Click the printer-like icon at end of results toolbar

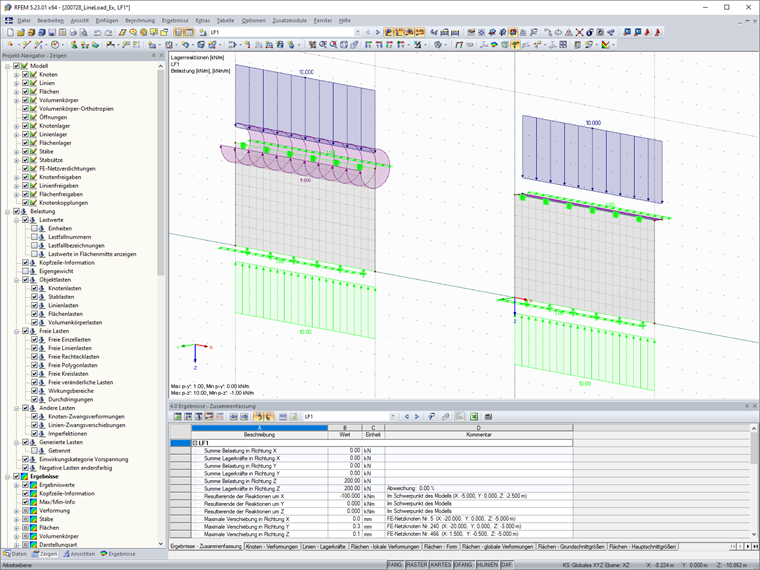click(x=488, y=417)
